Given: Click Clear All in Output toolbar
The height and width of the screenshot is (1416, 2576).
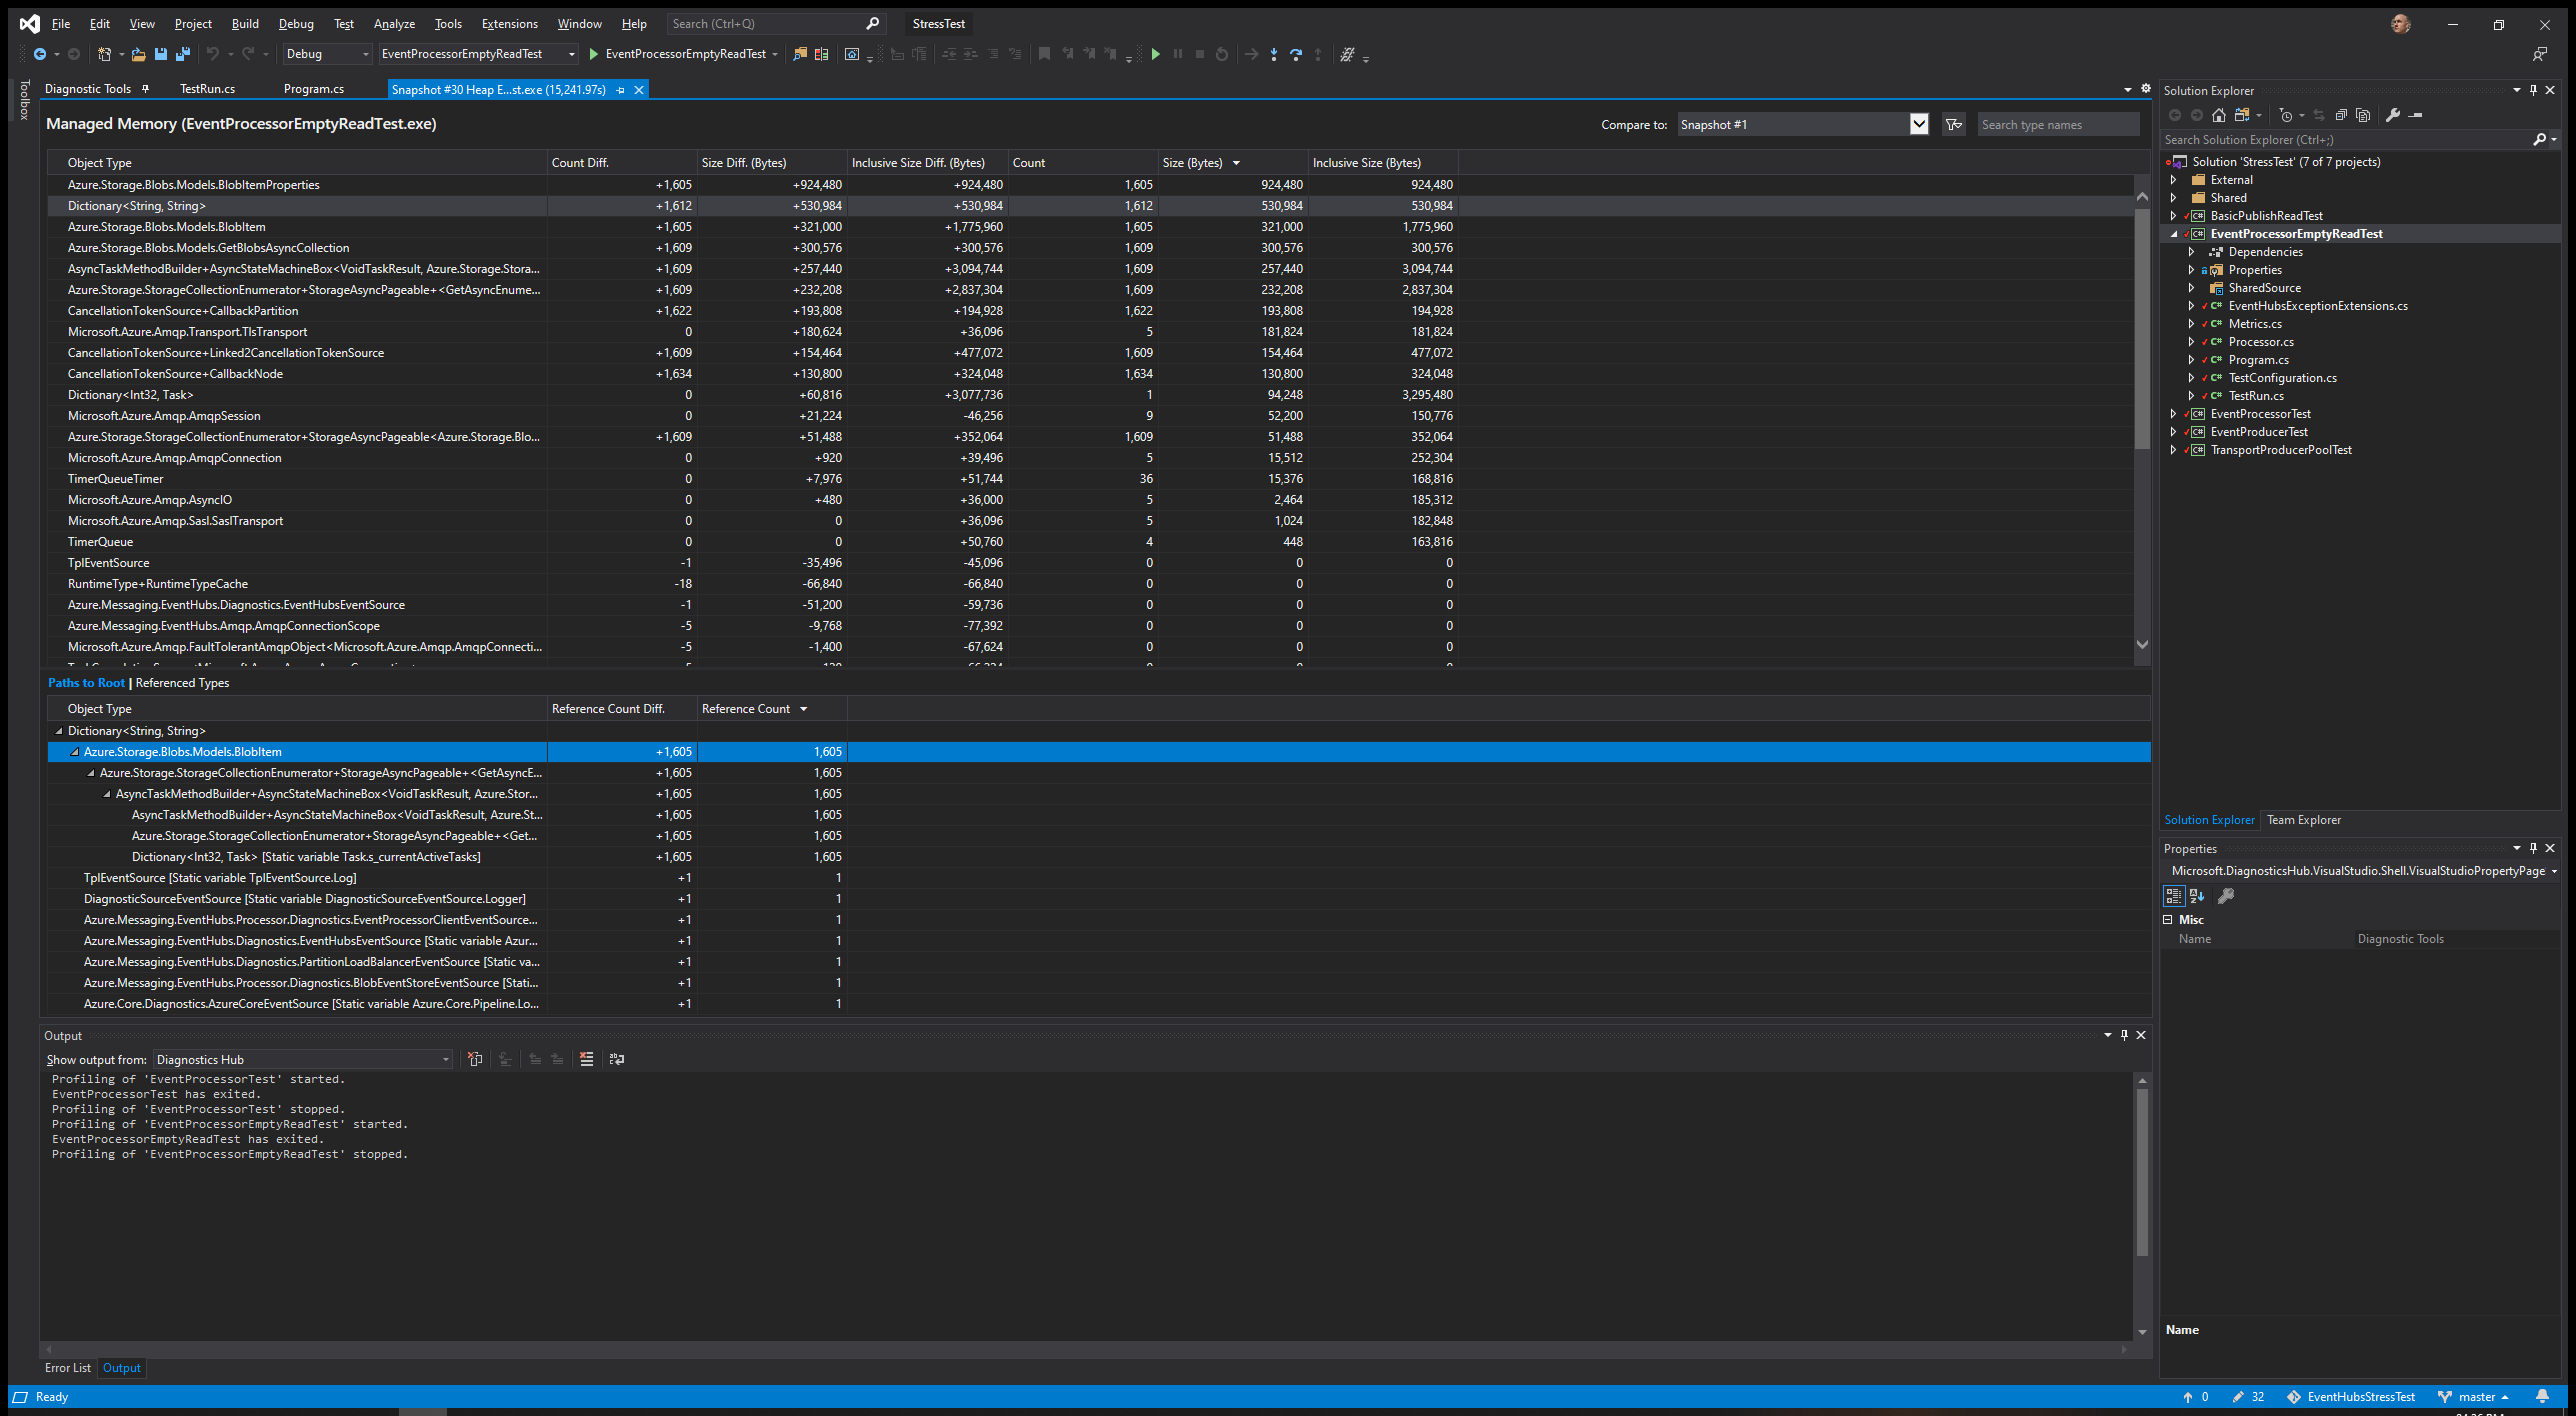Looking at the screenshot, I should tap(587, 1059).
